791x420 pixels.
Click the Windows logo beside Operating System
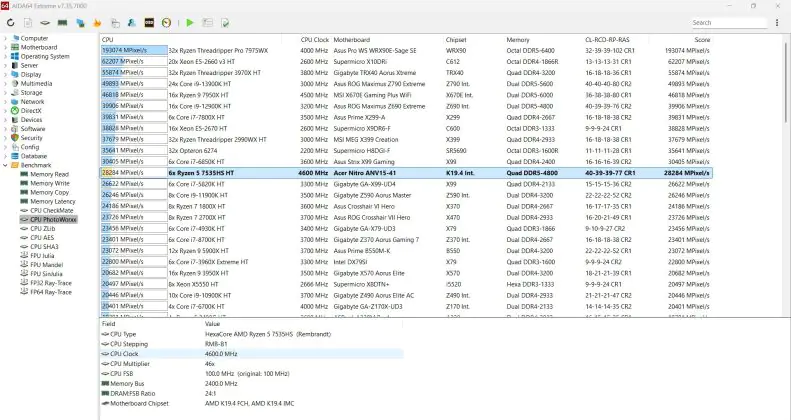15,56
